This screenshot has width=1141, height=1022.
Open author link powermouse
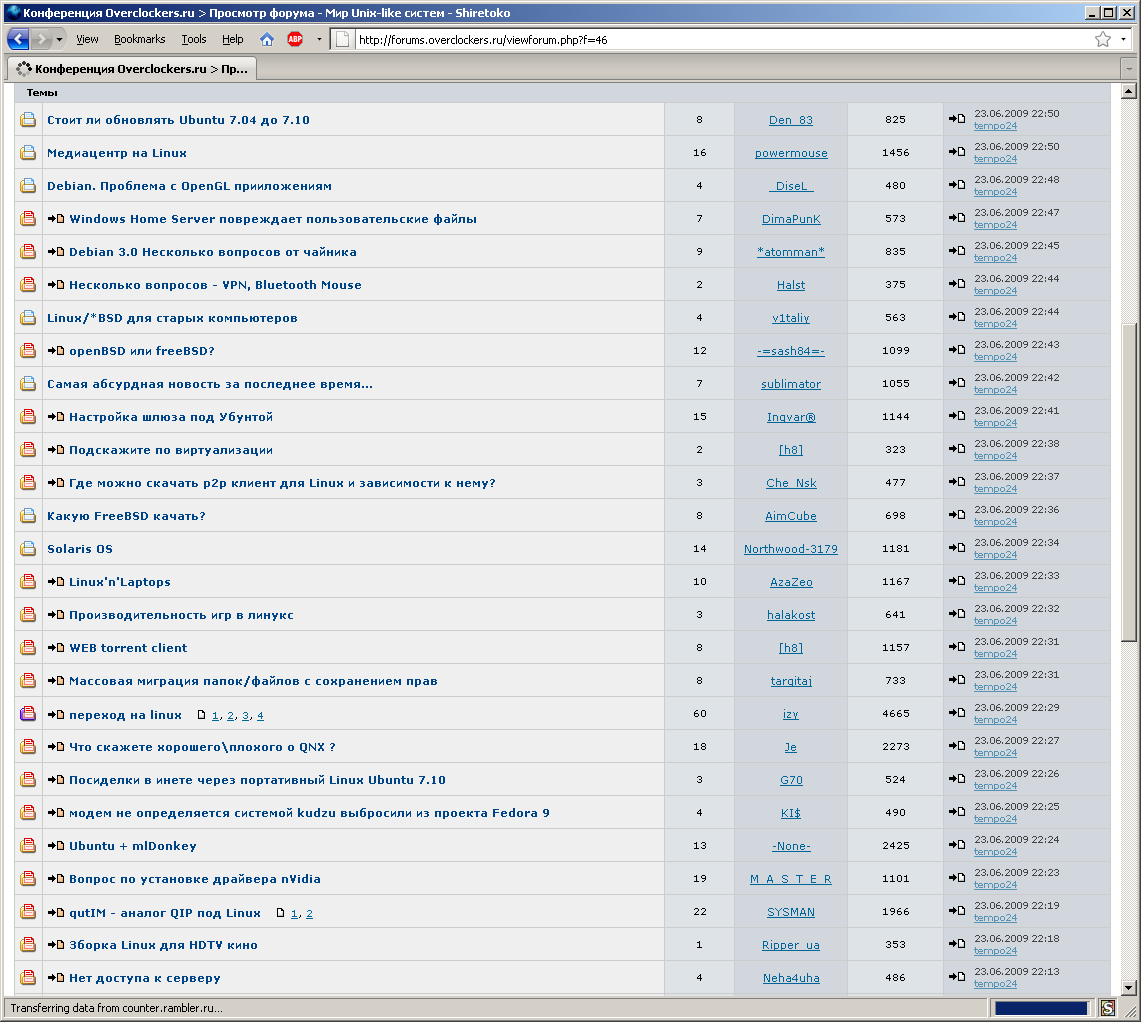791,153
